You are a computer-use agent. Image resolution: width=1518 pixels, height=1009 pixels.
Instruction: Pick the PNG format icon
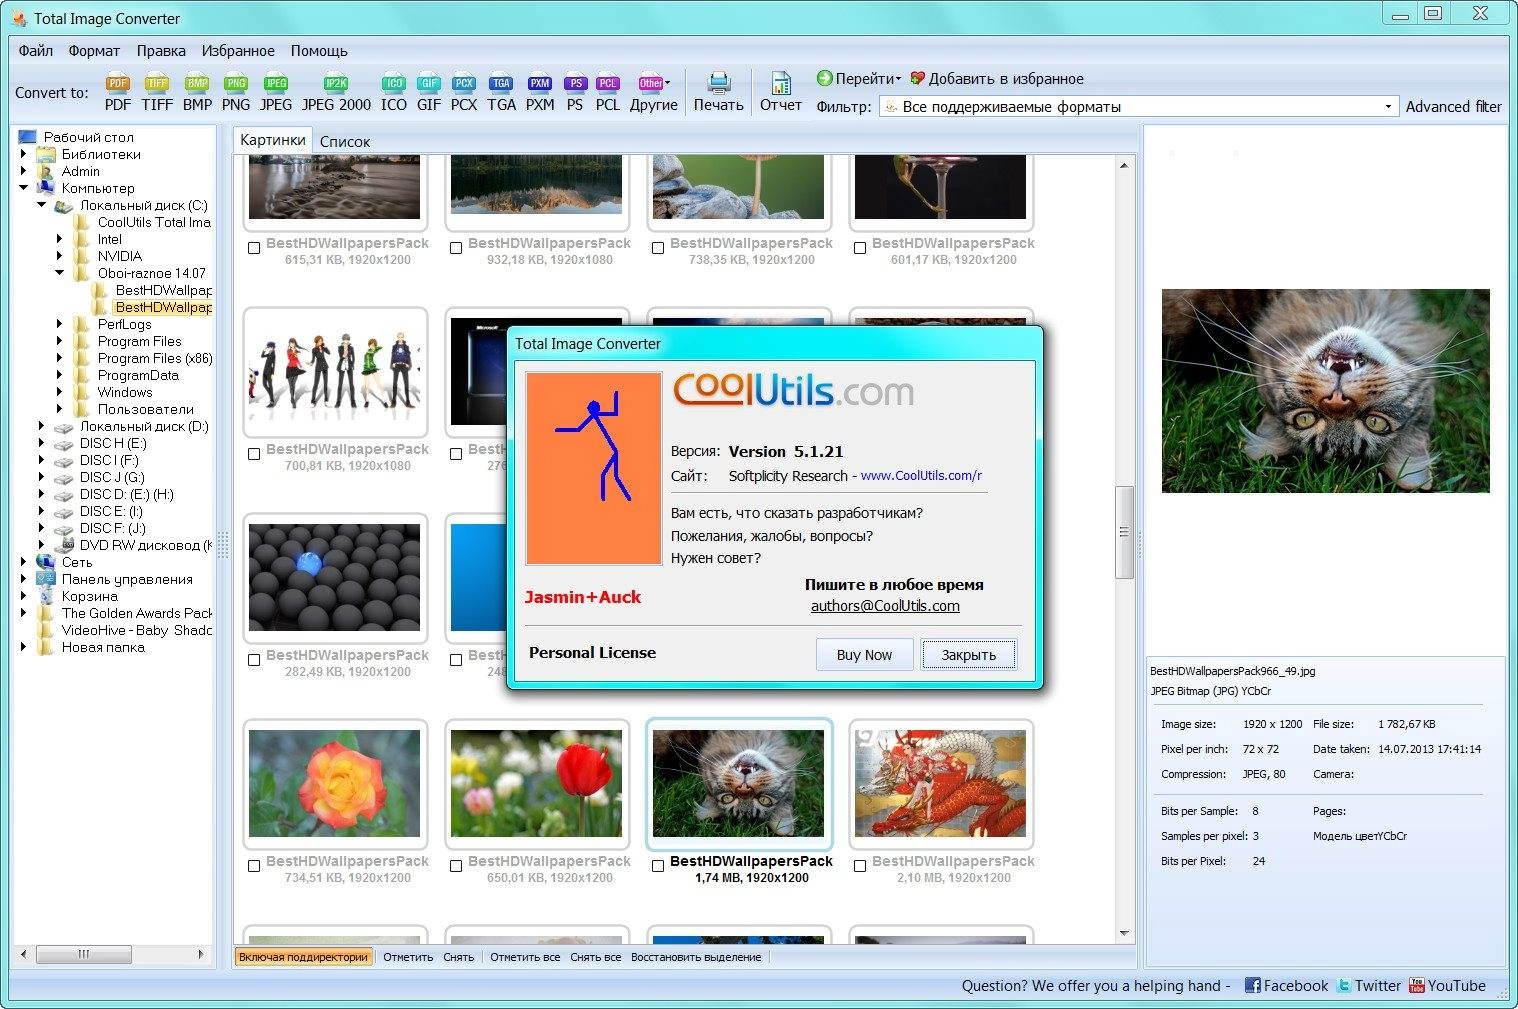pyautogui.click(x=236, y=84)
